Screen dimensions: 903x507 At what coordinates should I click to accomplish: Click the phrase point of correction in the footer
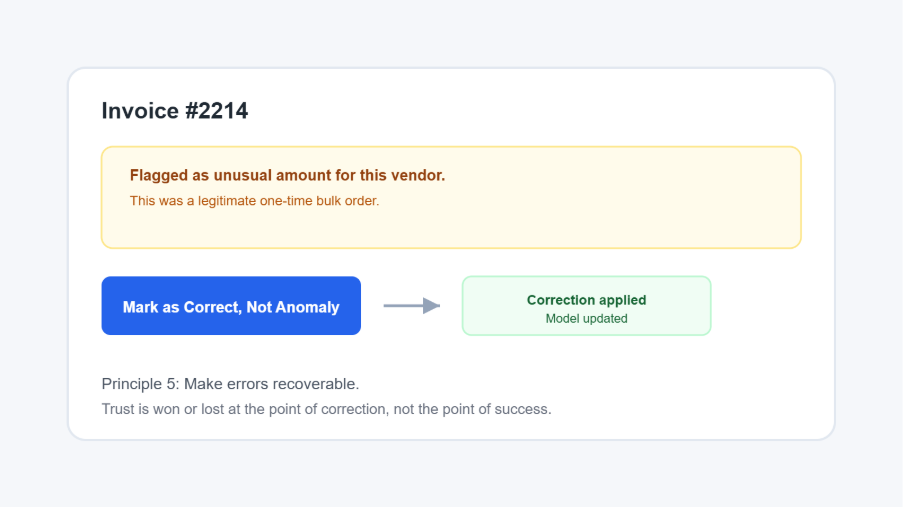(x=329, y=409)
